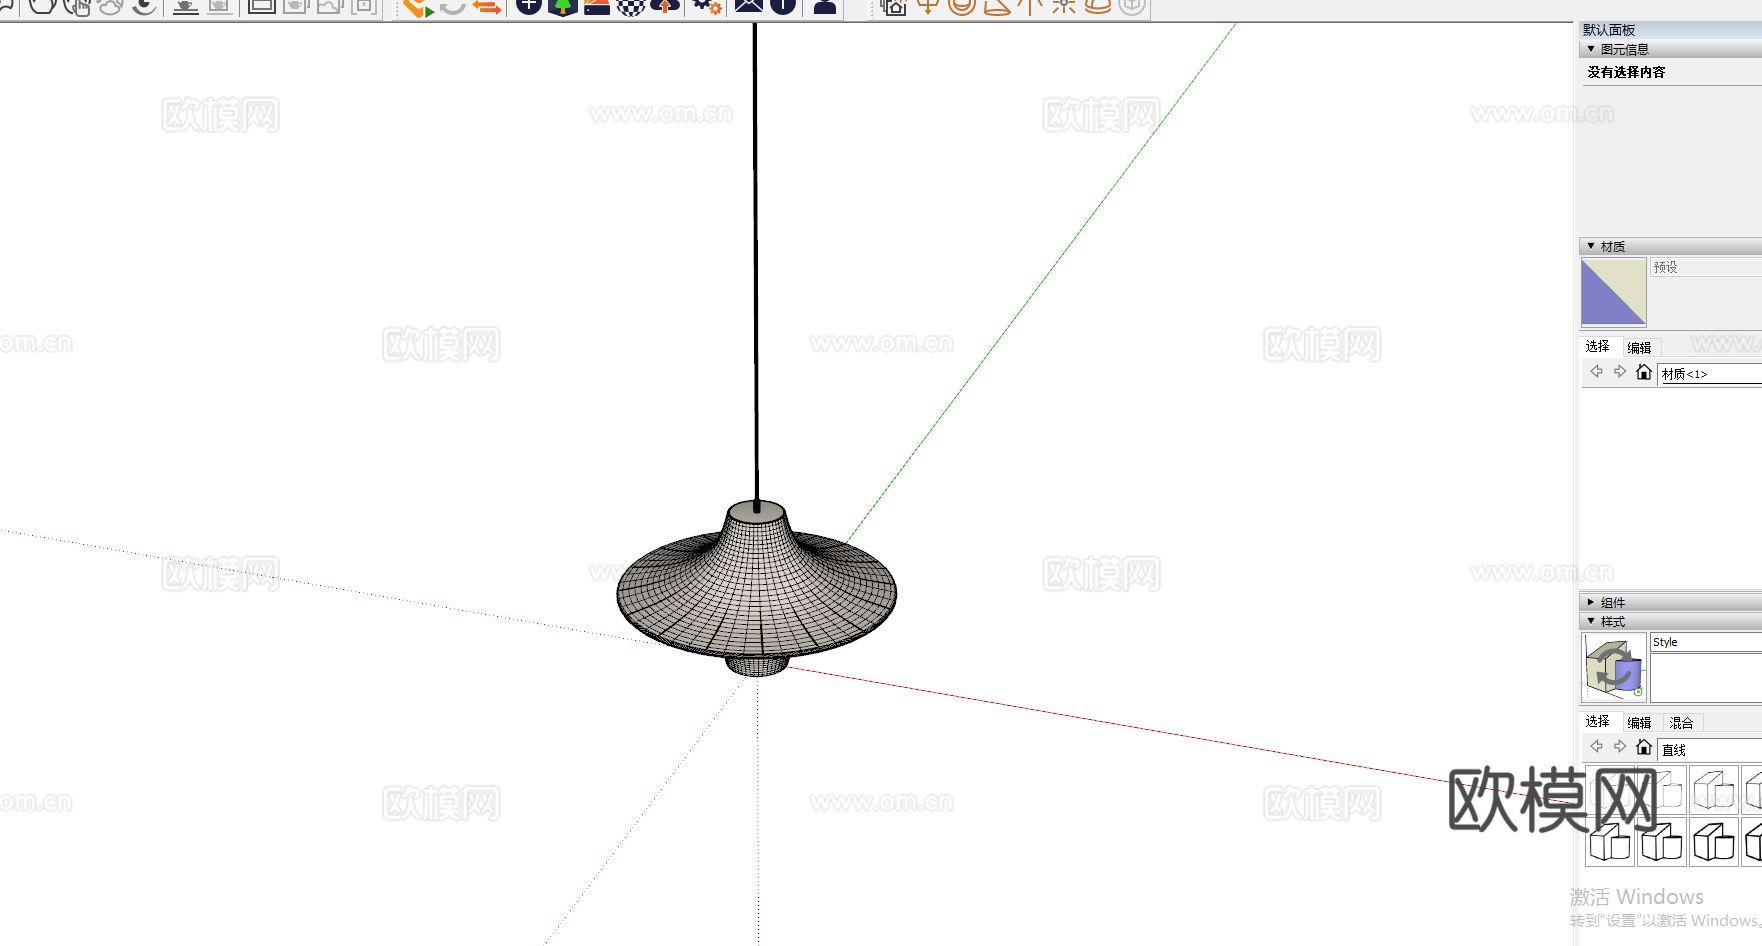1762x946 pixels.
Task: Click the orange synchronize views arrows icon
Action: (x=486, y=7)
